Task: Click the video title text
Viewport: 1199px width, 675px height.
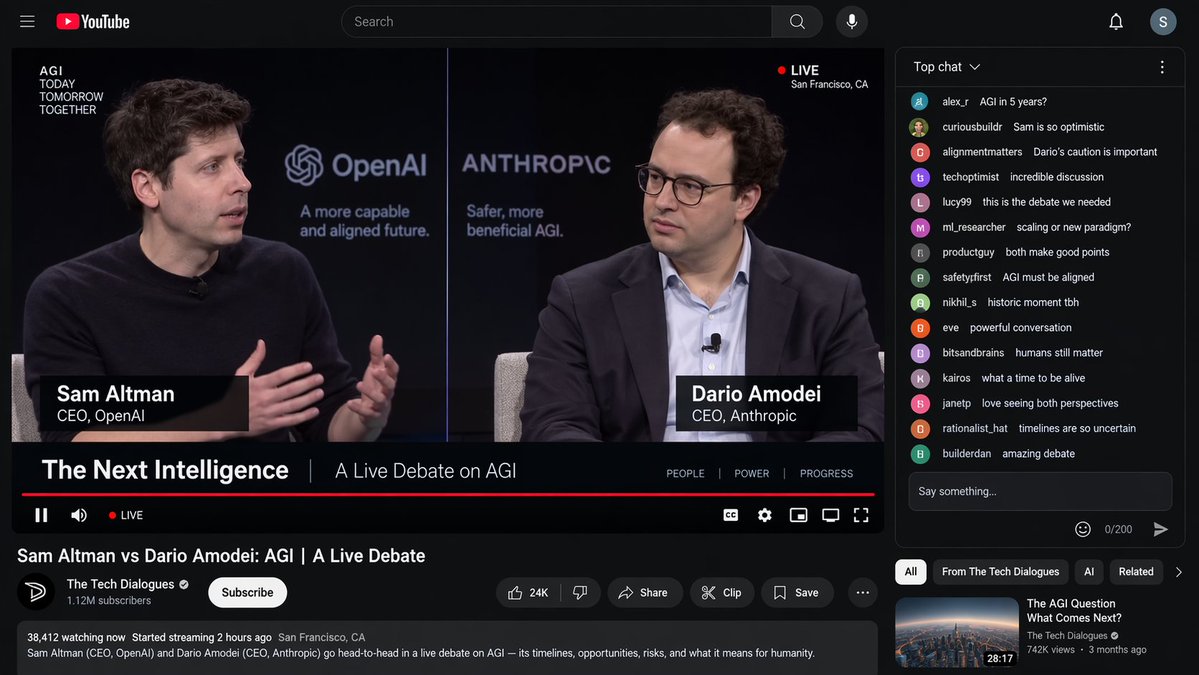Action: [221, 556]
